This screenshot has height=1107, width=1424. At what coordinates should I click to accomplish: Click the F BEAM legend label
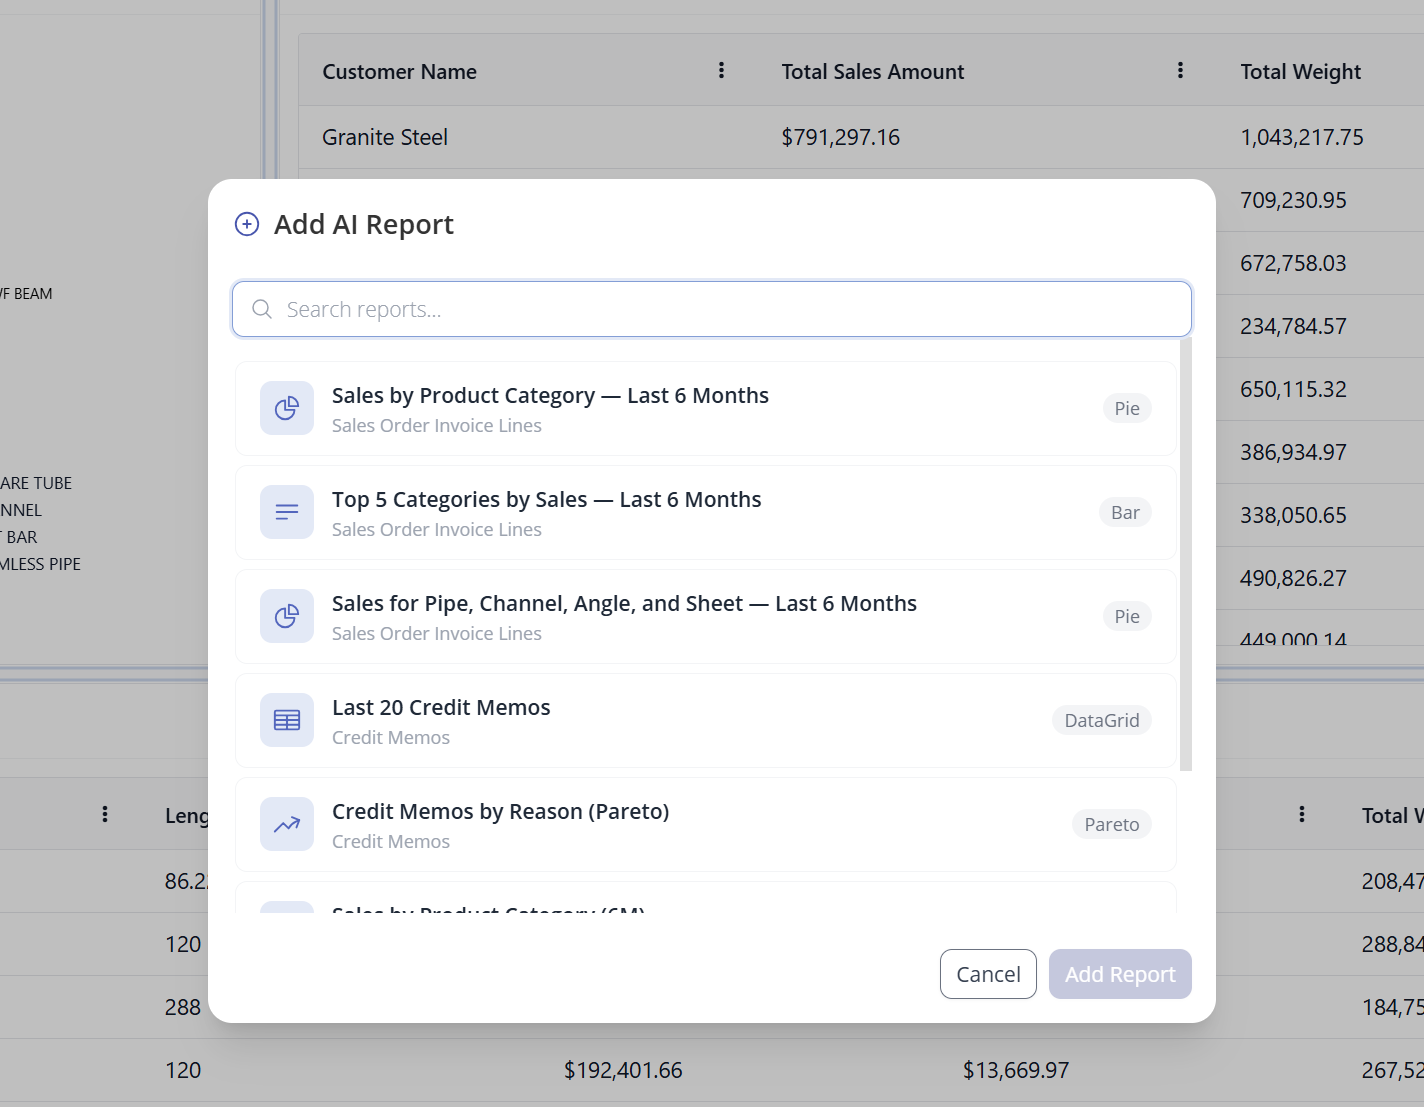pos(26,294)
